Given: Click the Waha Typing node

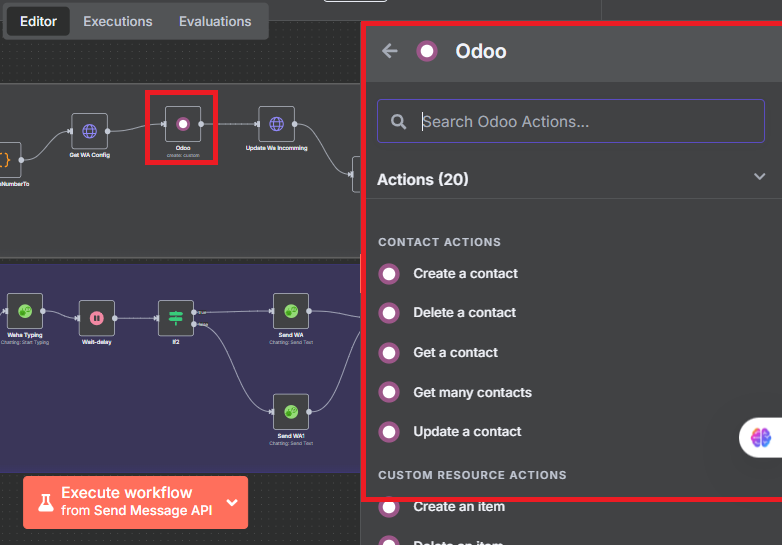Looking at the screenshot, I should [x=25, y=311].
